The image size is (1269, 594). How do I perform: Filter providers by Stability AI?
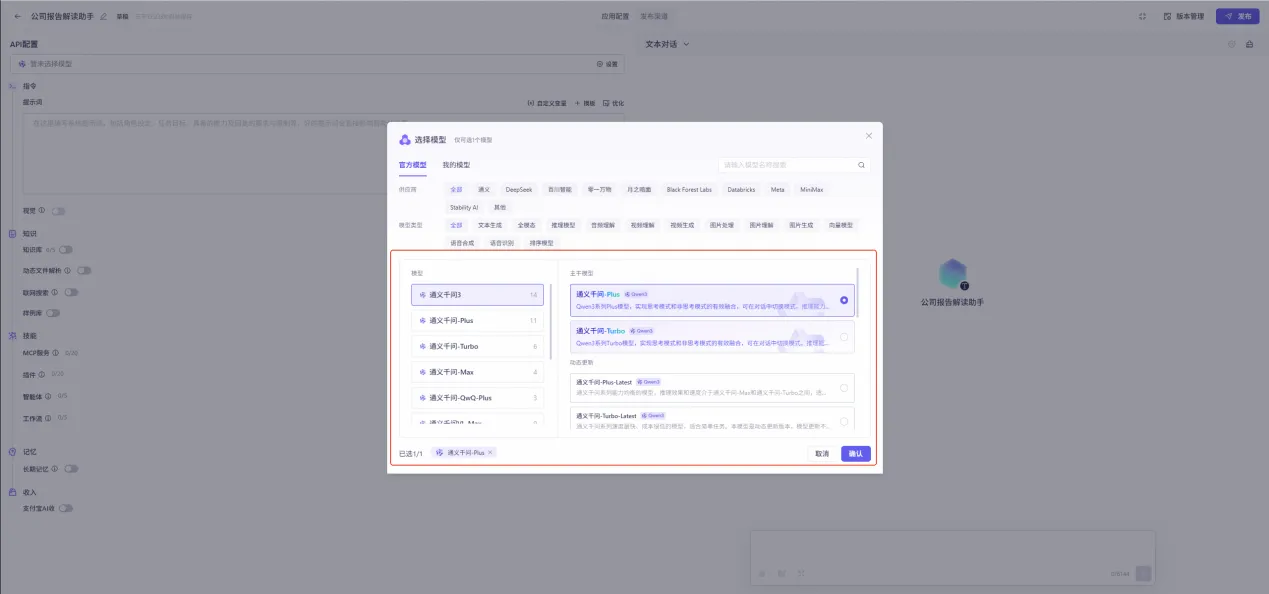click(464, 207)
